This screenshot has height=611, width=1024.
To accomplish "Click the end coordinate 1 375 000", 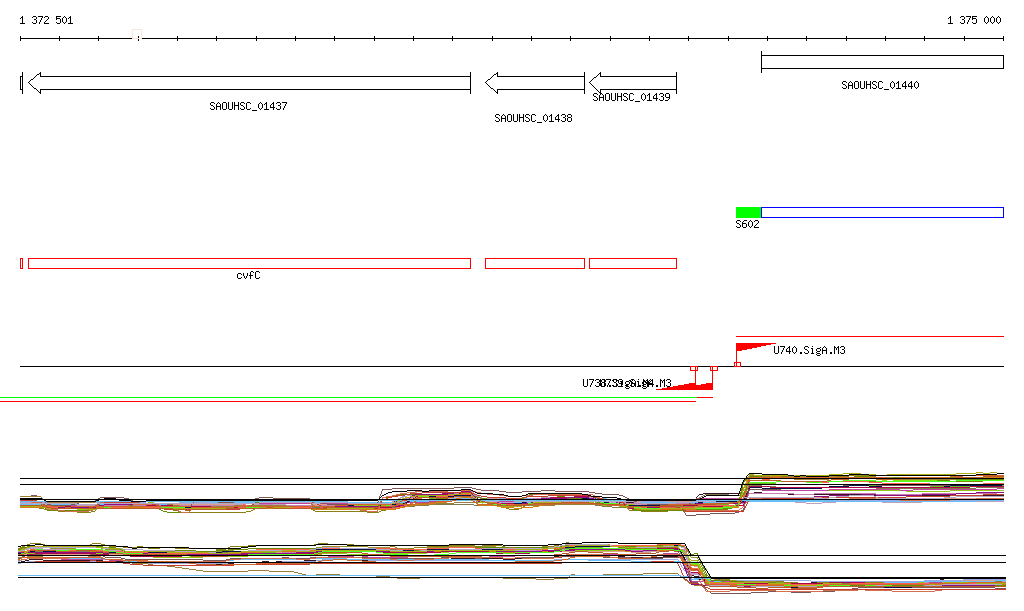I will [x=974, y=20].
